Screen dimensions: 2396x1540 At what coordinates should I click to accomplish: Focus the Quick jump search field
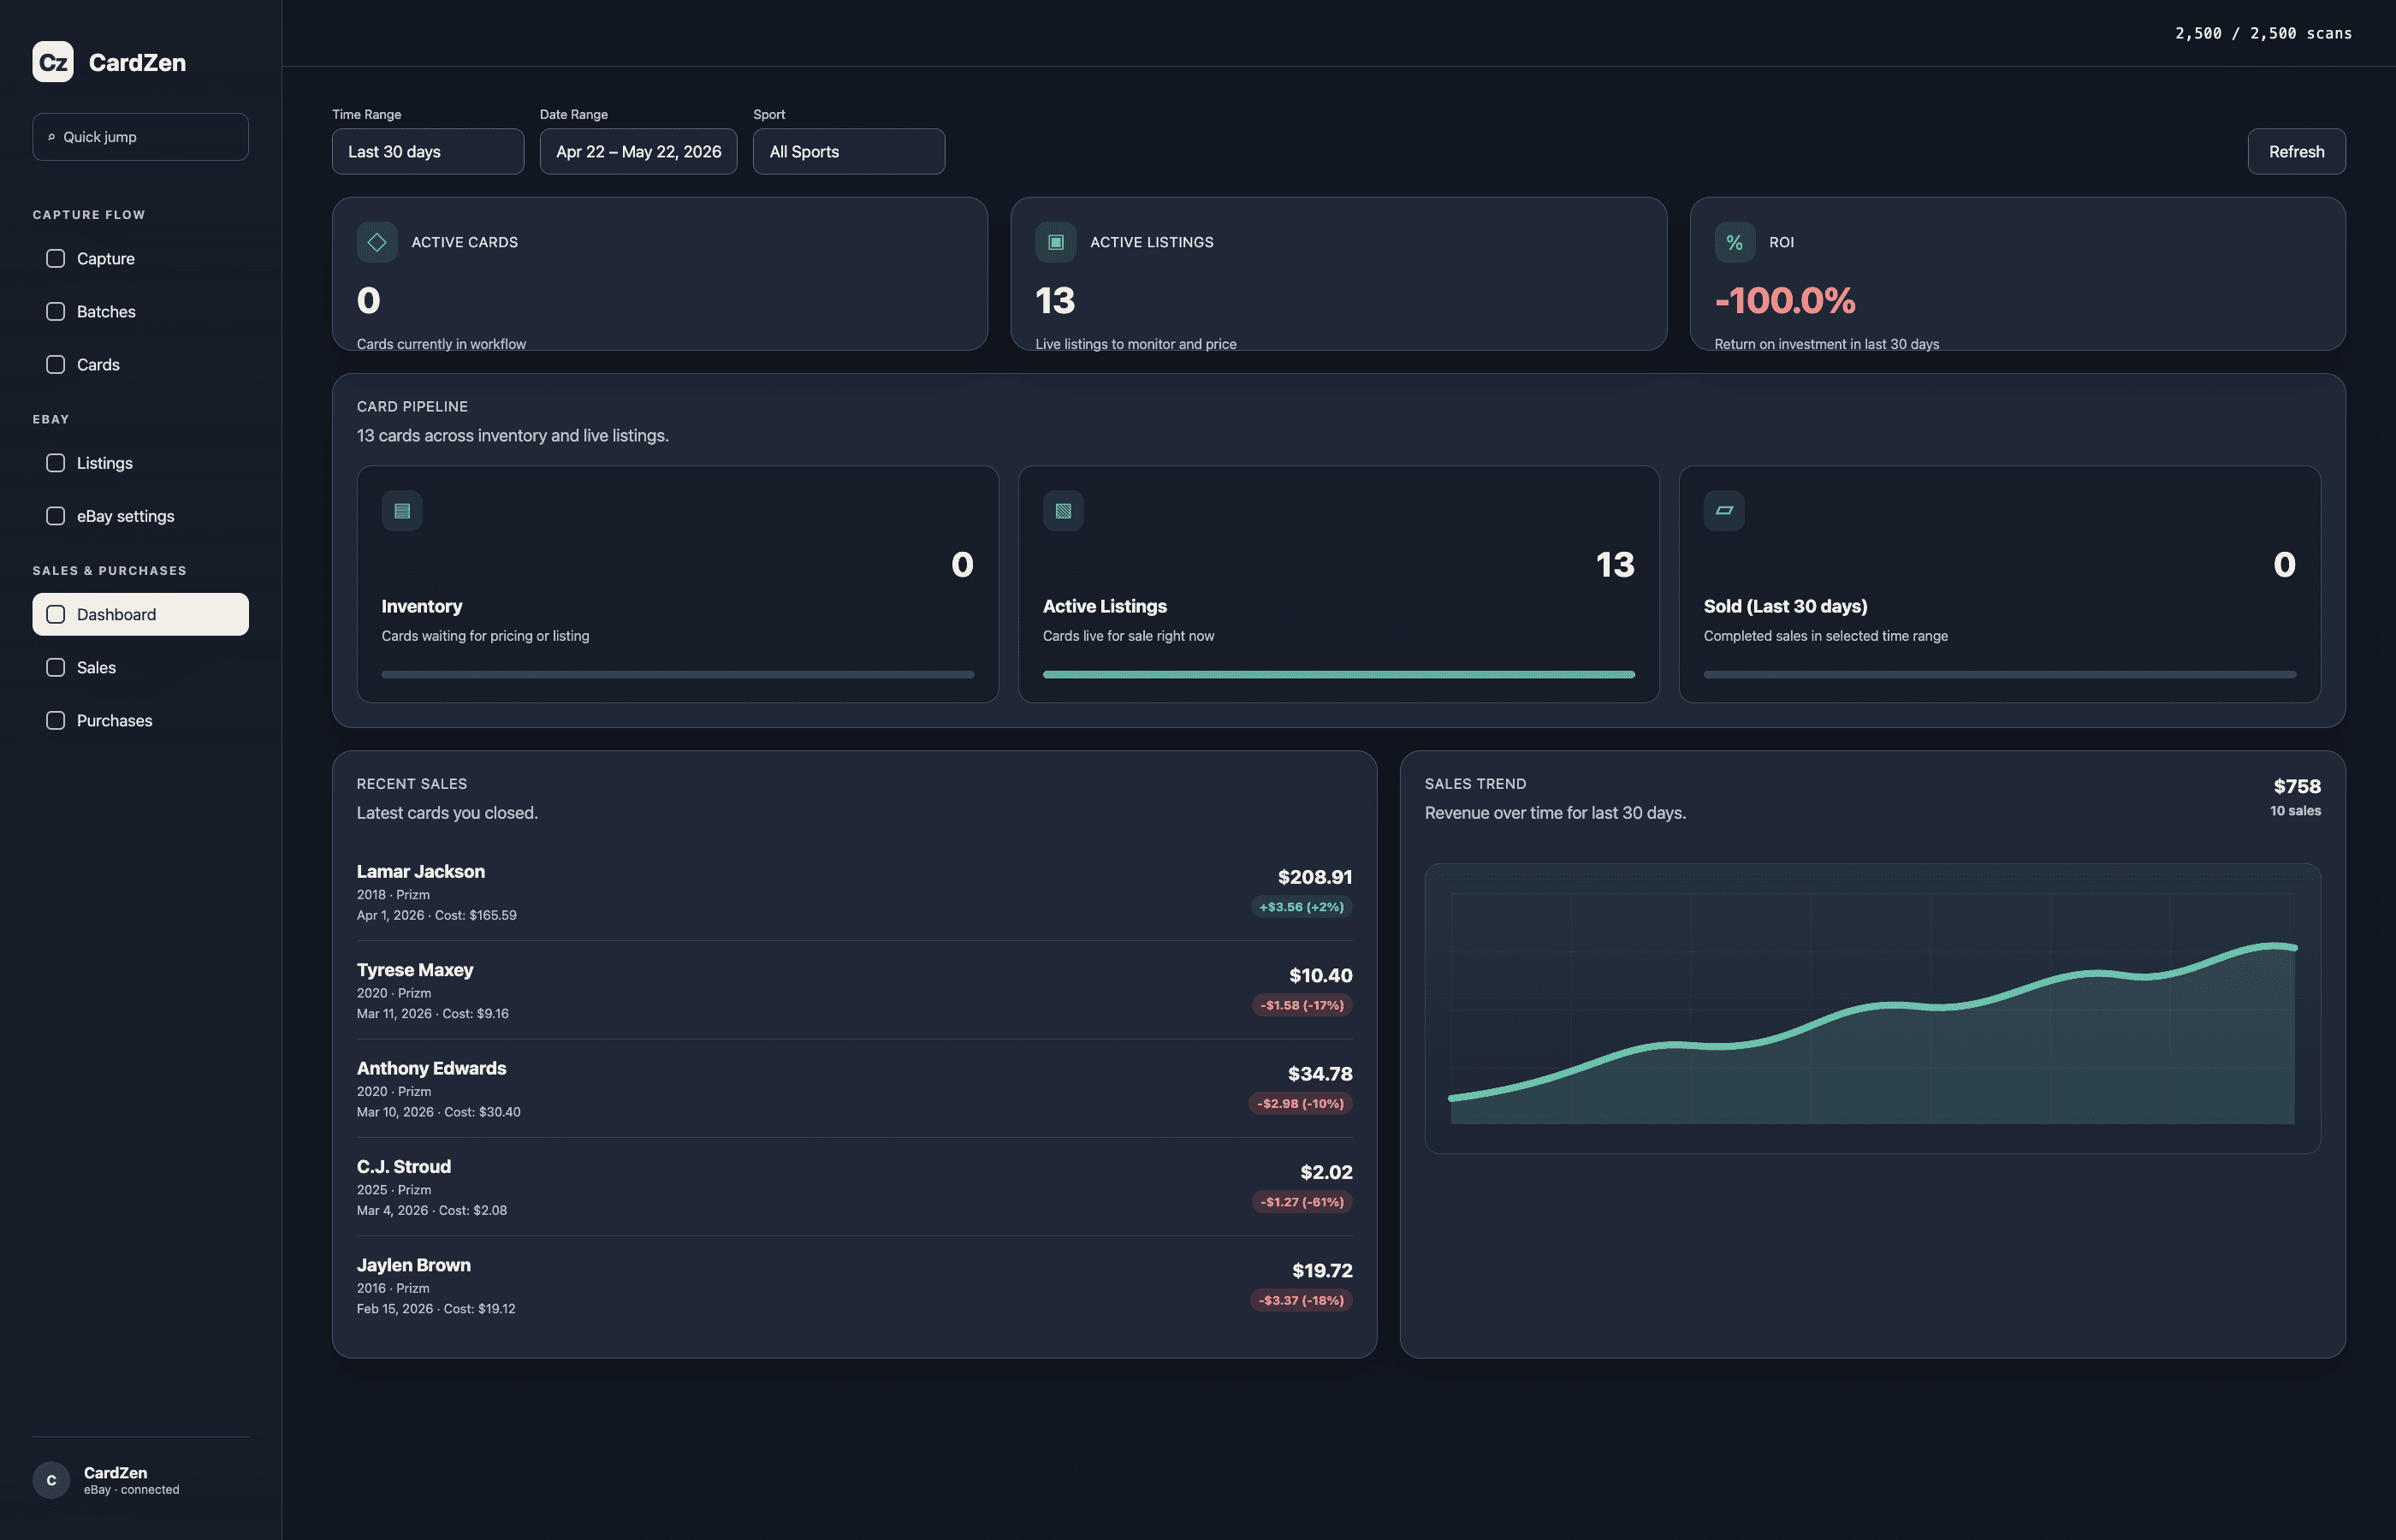[140, 137]
